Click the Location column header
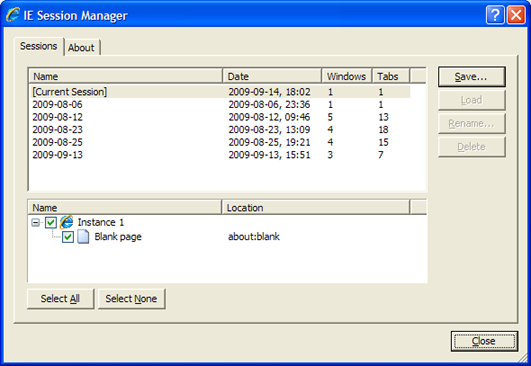 316,208
